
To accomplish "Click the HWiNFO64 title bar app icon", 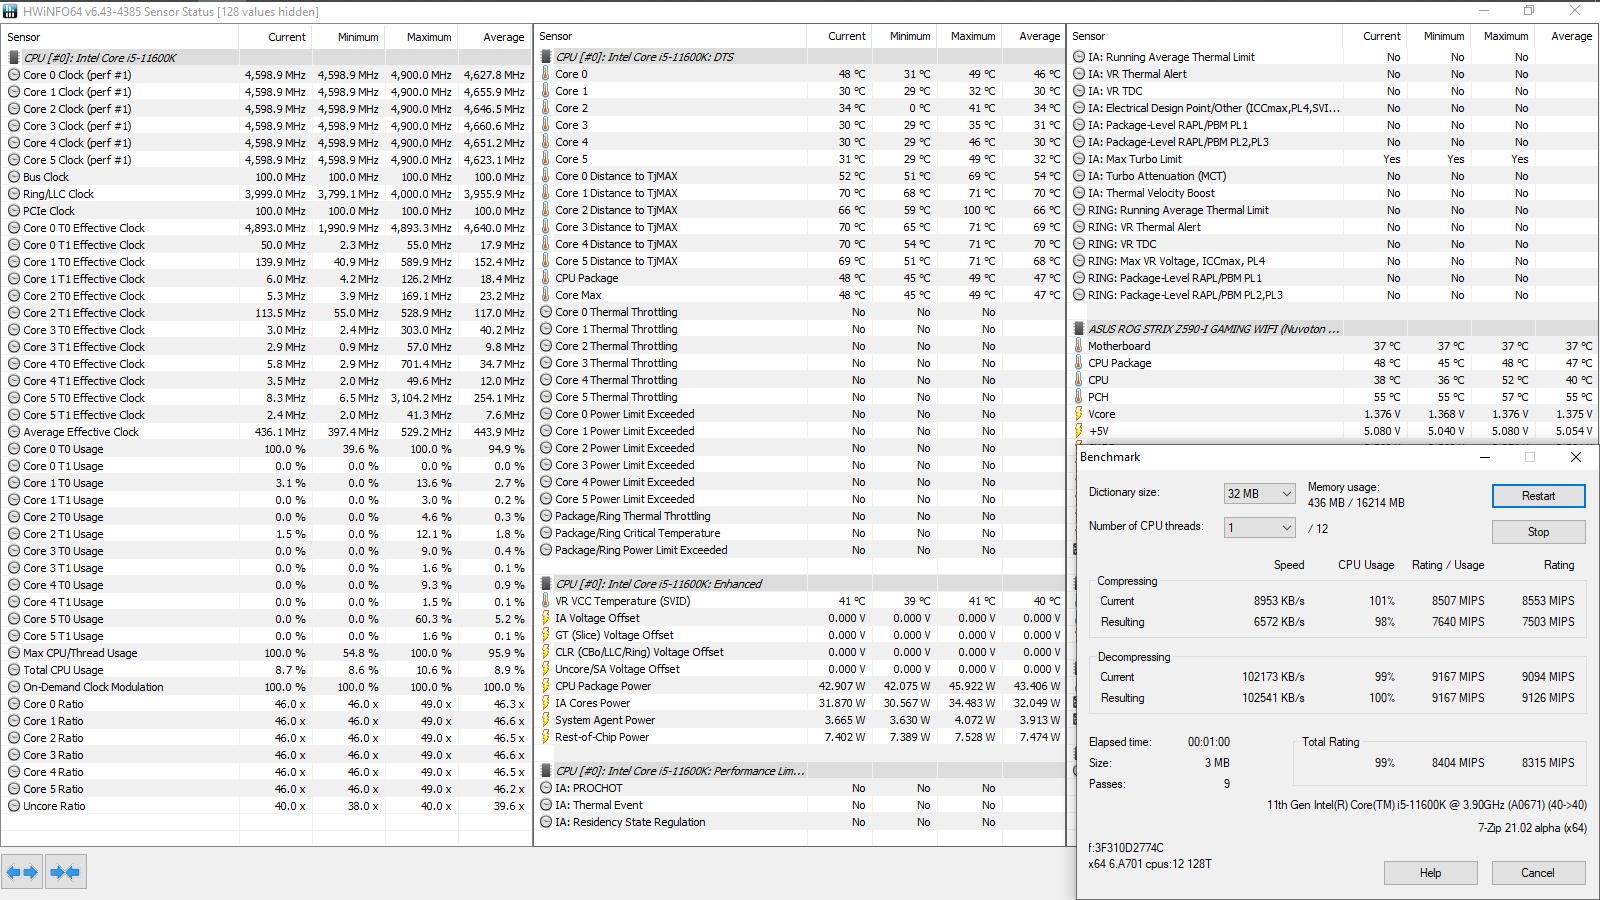I will pos(11,11).
